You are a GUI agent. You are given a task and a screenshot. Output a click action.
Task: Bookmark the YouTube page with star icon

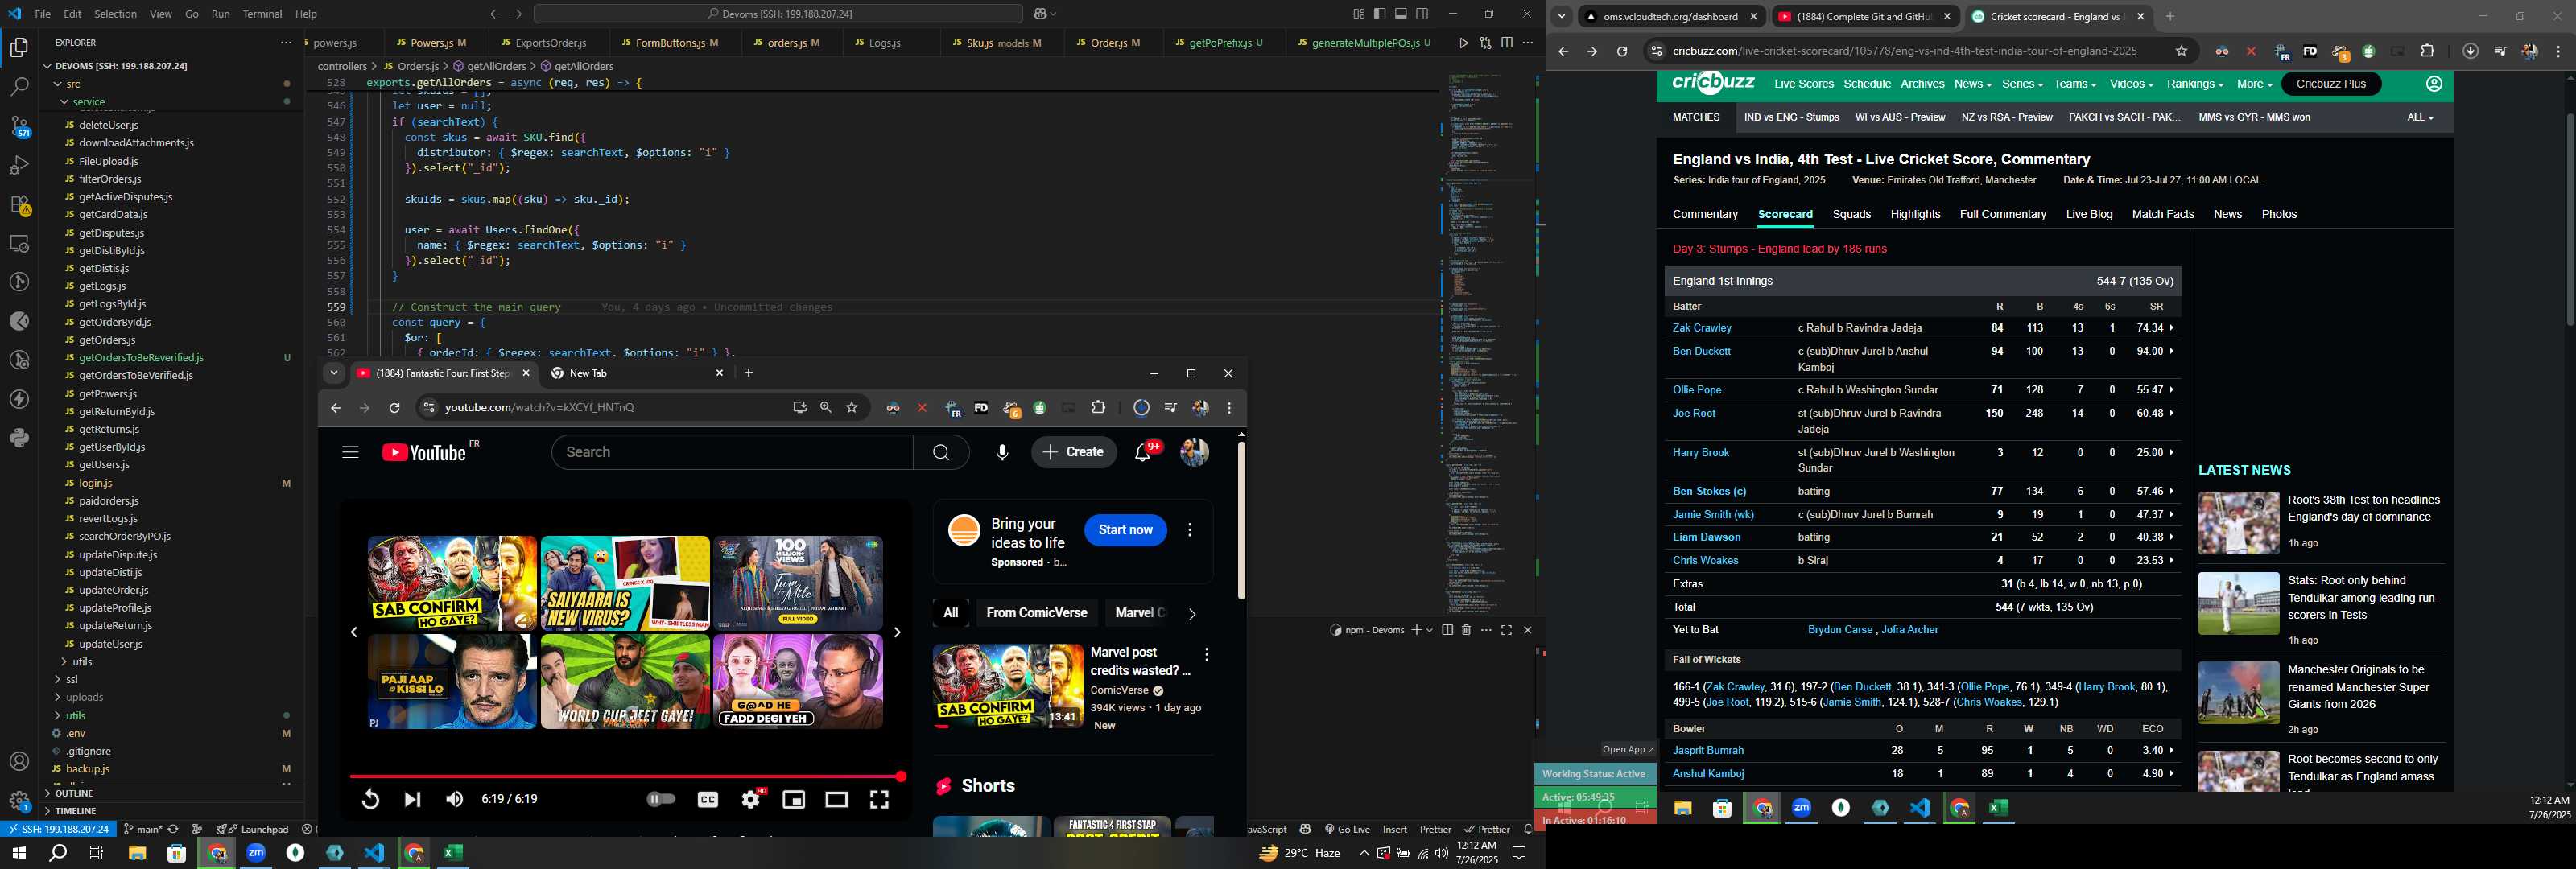coord(852,407)
